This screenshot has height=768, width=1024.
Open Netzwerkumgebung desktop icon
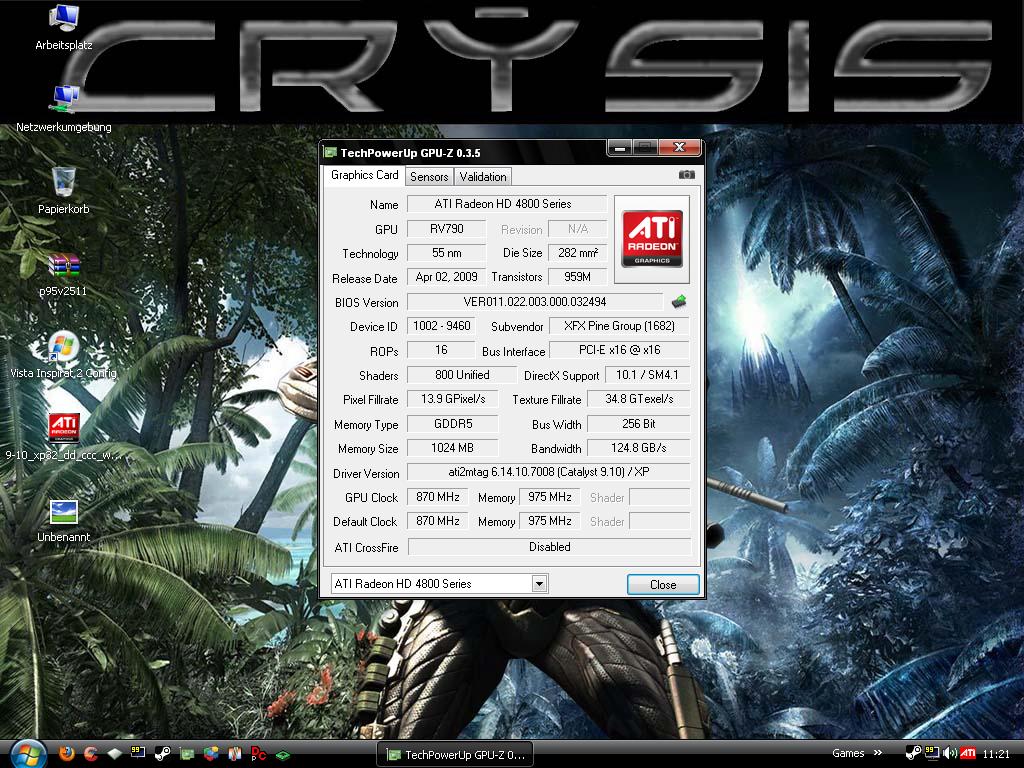[x=64, y=109]
